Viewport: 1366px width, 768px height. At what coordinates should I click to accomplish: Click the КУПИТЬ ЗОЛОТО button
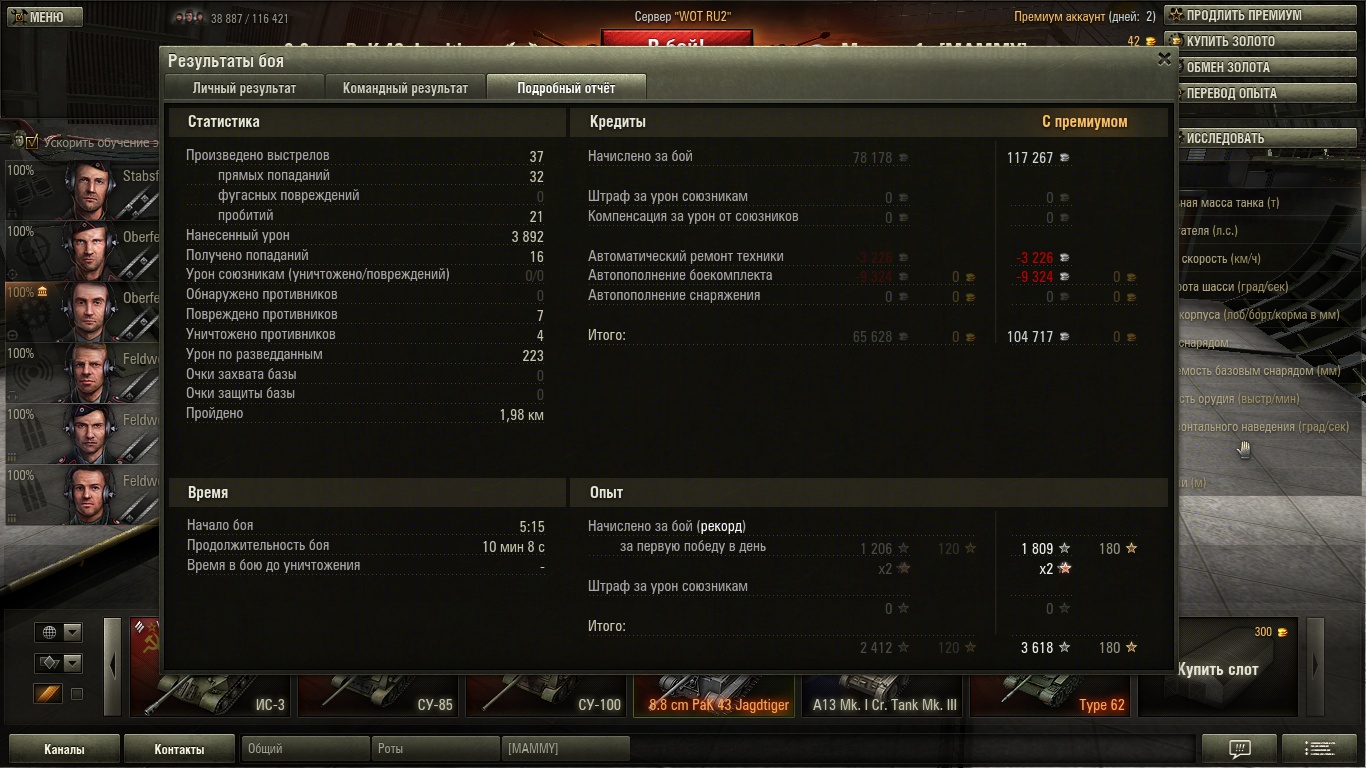pos(1263,42)
